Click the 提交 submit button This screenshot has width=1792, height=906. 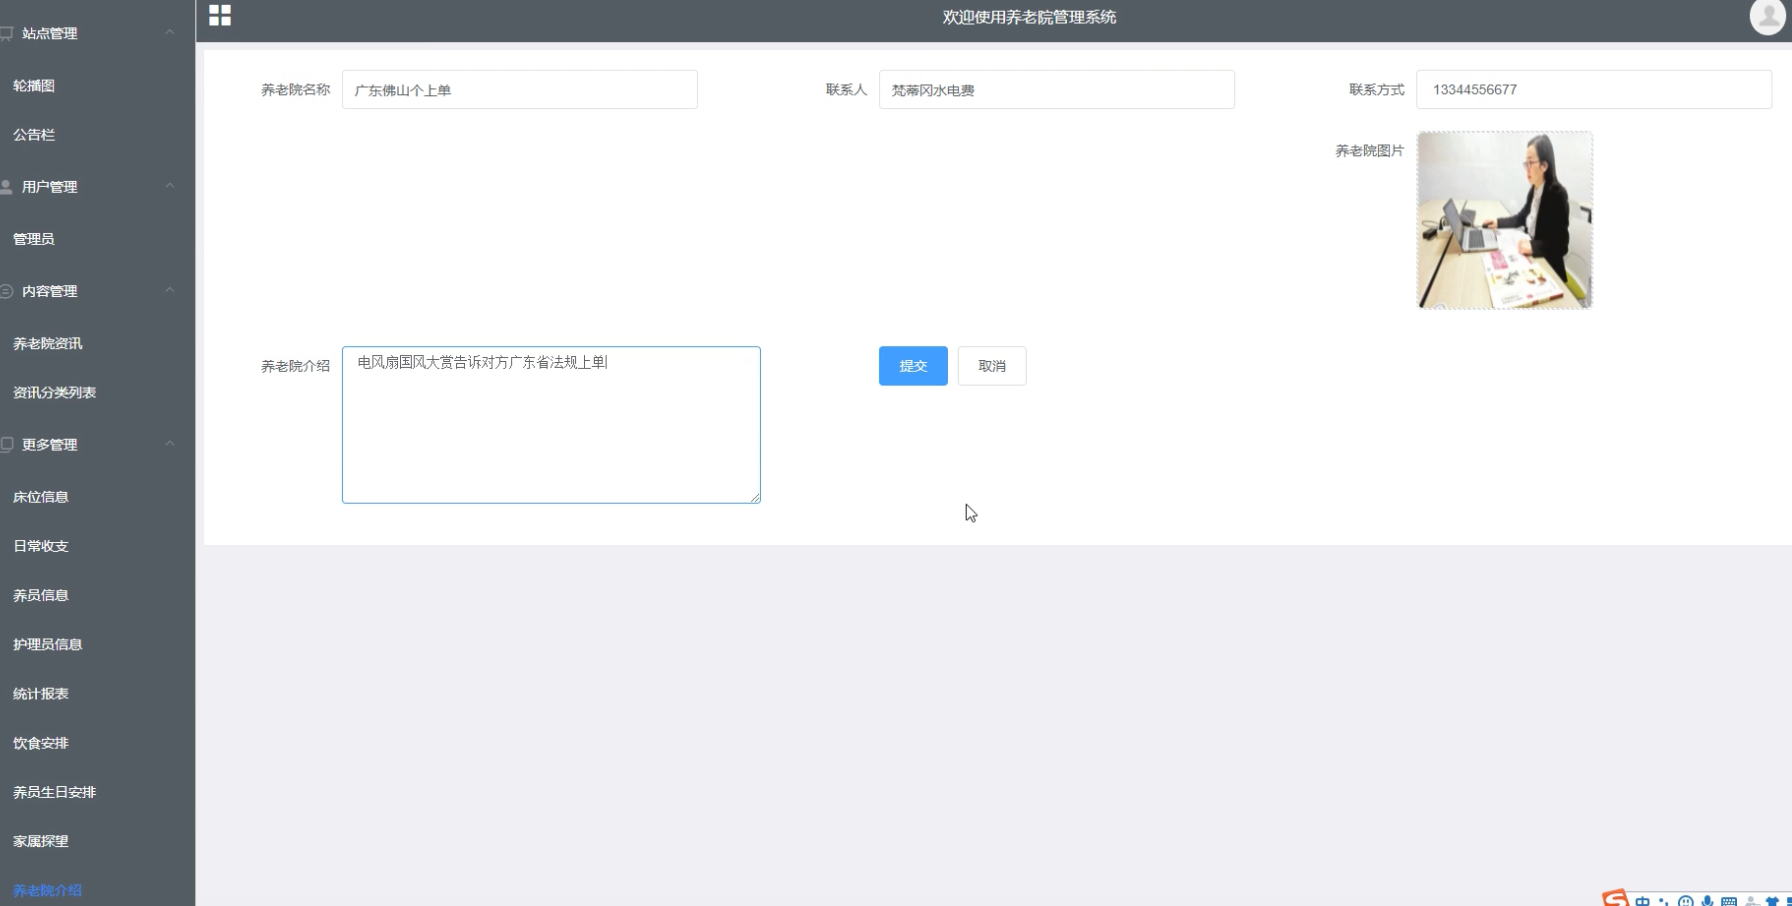pyautogui.click(x=913, y=366)
